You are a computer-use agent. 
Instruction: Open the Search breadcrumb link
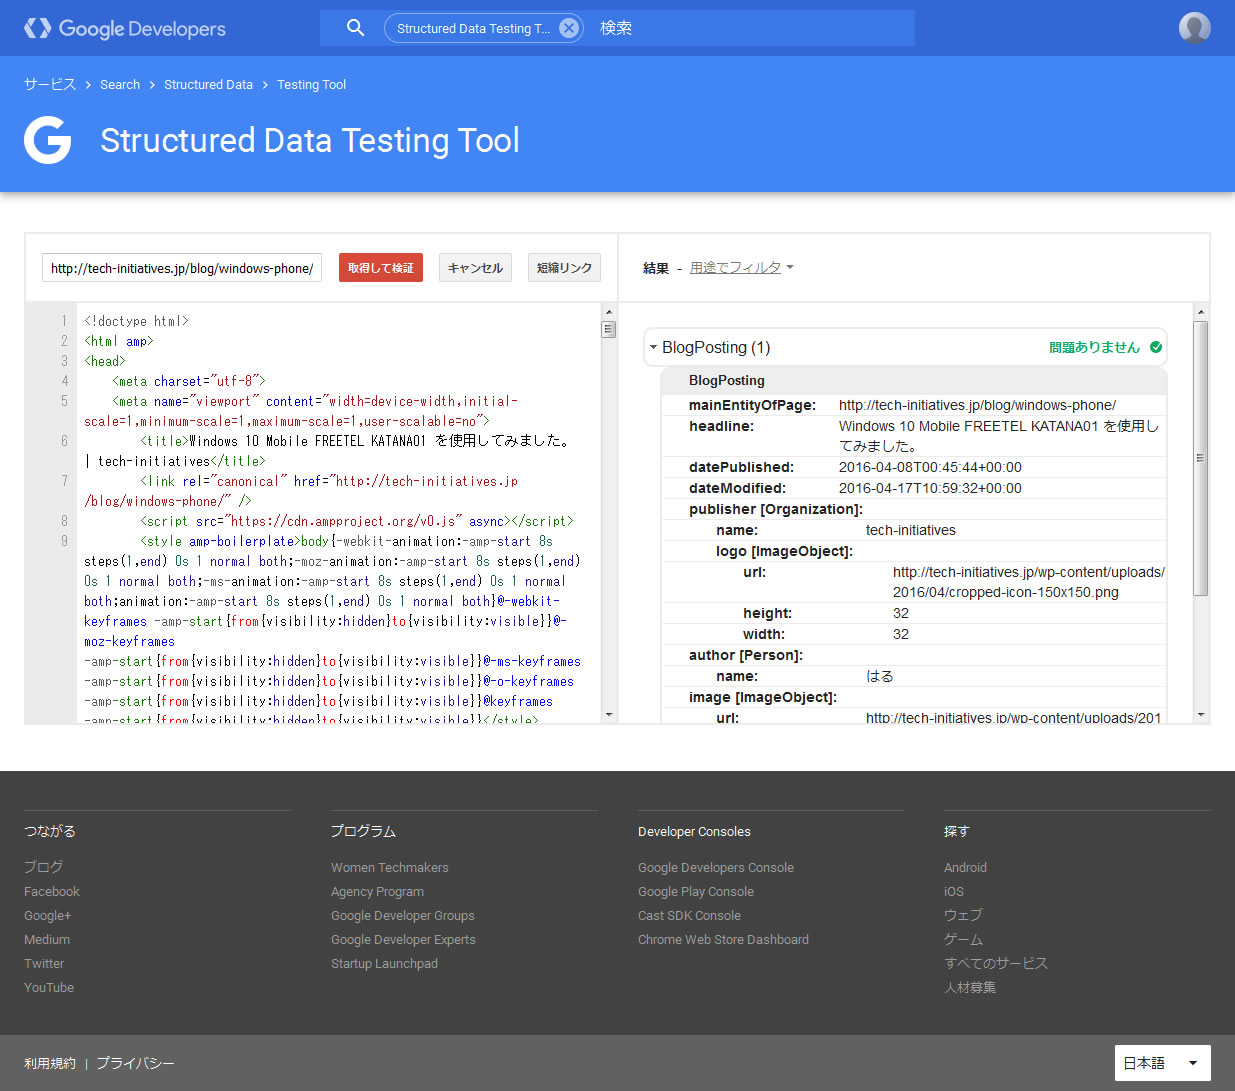click(x=120, y=85)
